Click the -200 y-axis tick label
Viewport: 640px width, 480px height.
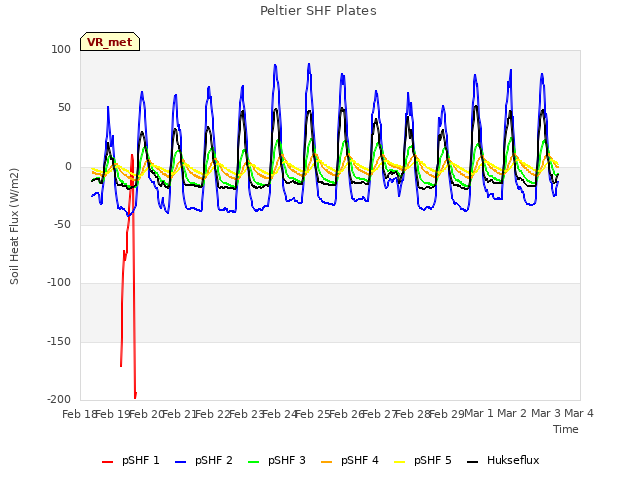pos(59,399)
